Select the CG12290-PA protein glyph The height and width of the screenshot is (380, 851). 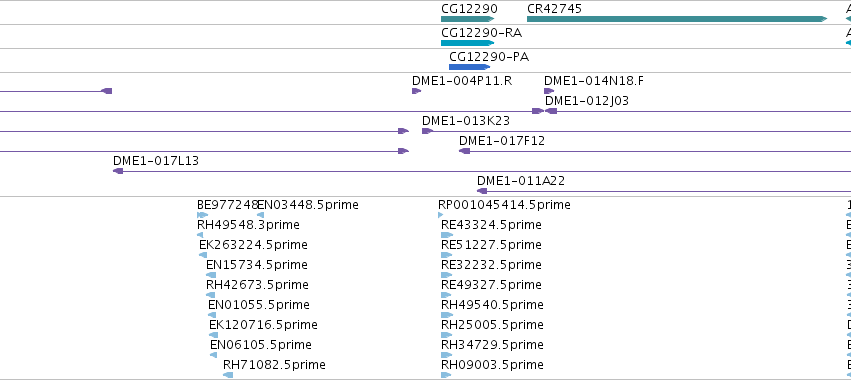pos(469,67)
